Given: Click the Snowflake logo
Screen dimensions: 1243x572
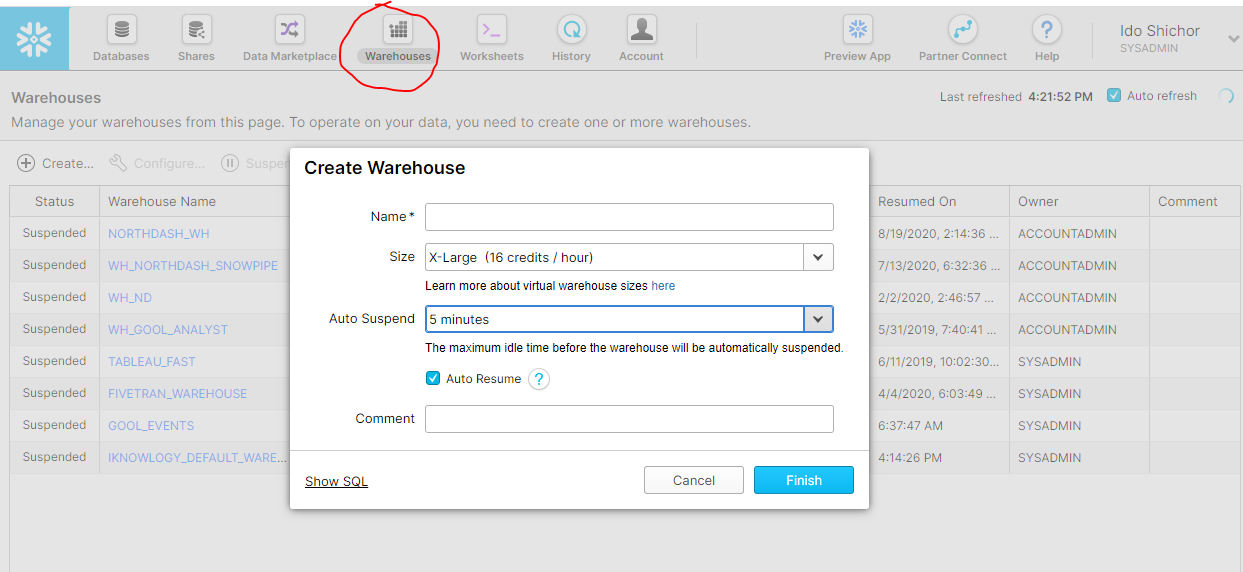Looking at the screenshot, I should 35,39.
